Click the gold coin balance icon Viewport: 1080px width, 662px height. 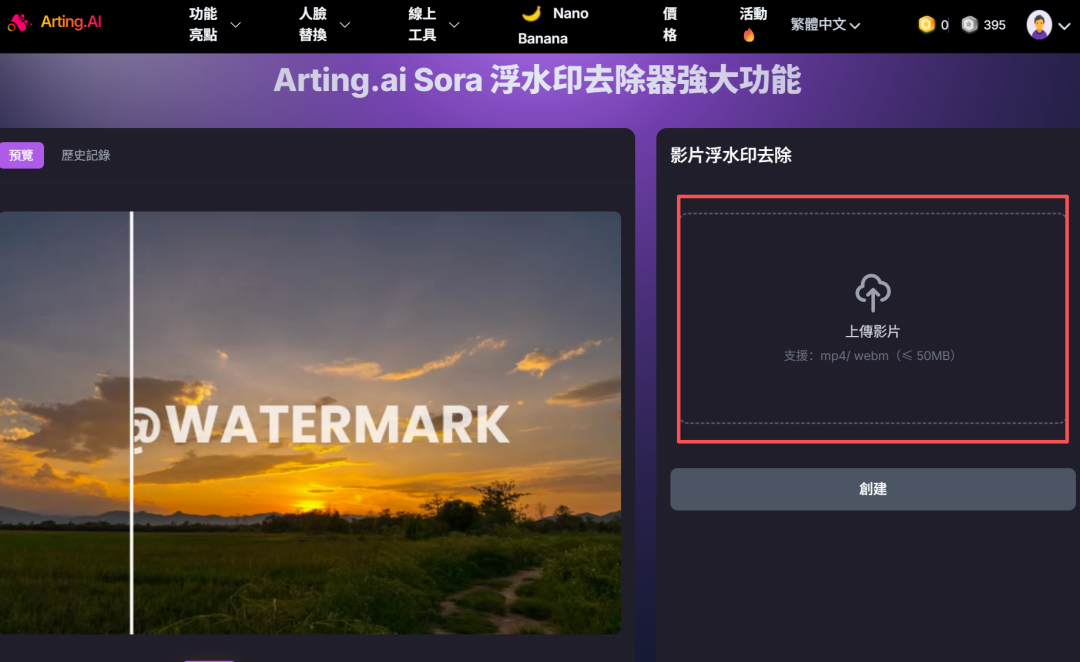[925, 24]
